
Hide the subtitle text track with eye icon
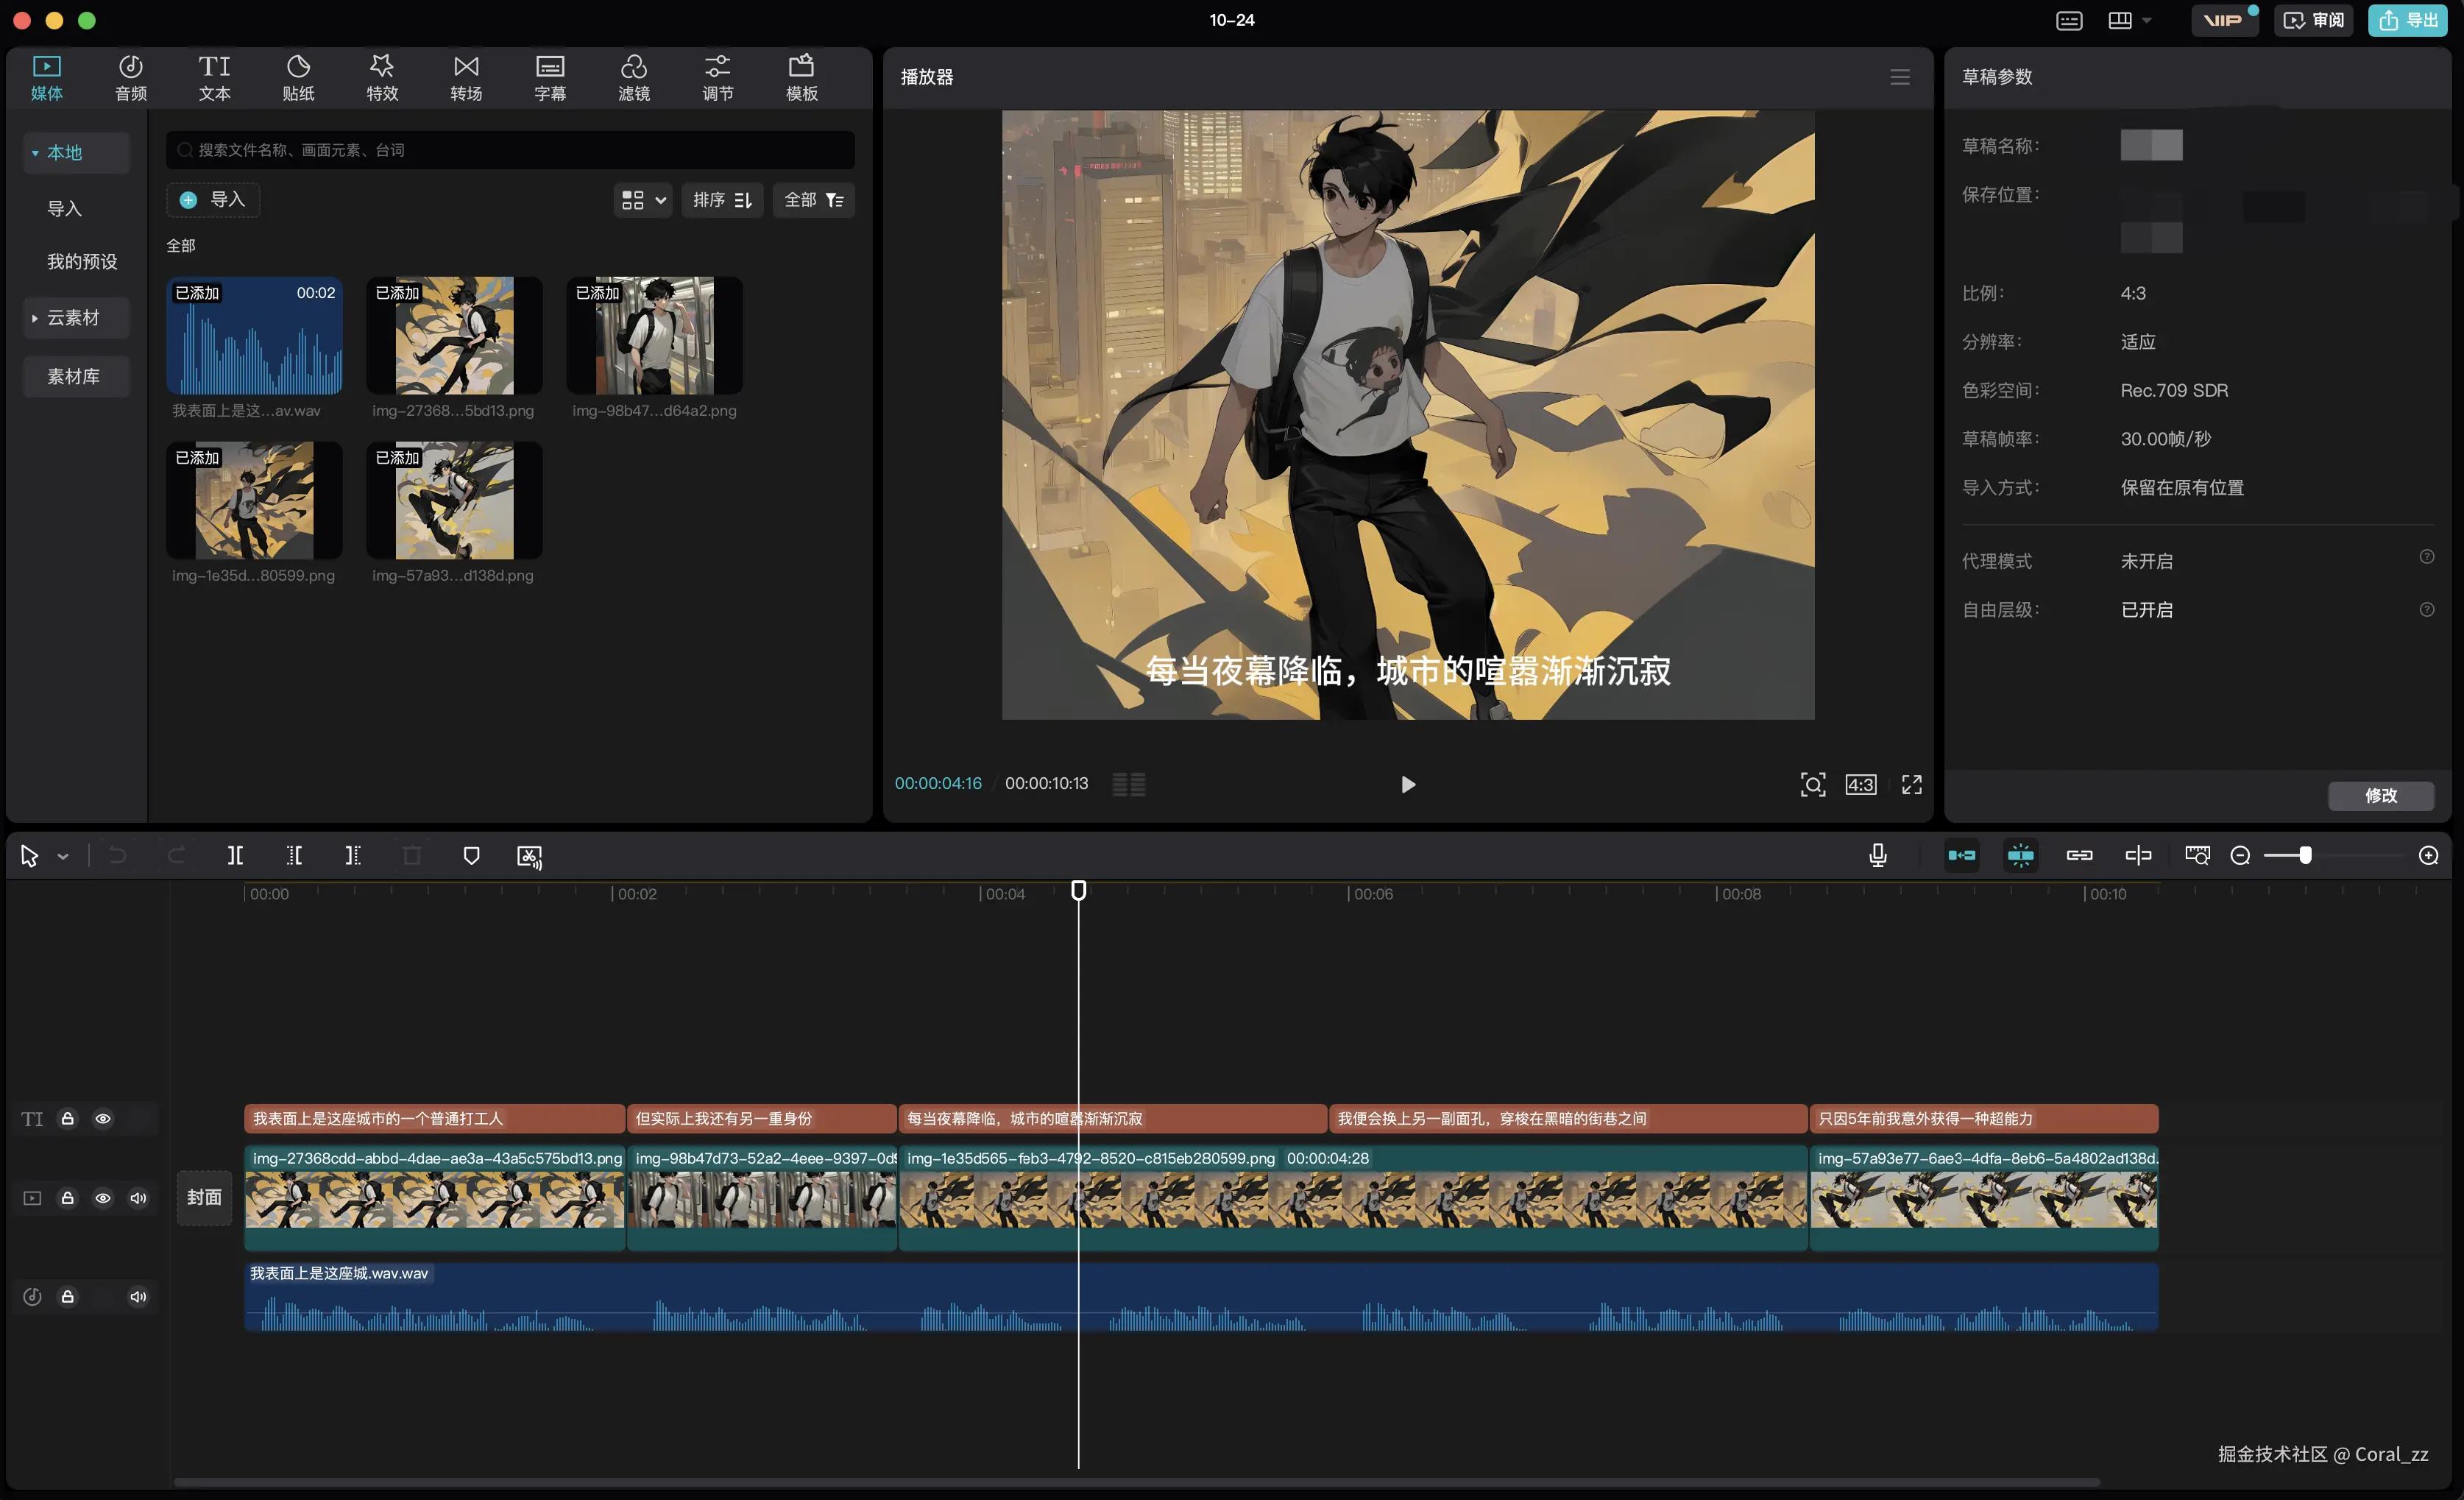(103, 1119)
